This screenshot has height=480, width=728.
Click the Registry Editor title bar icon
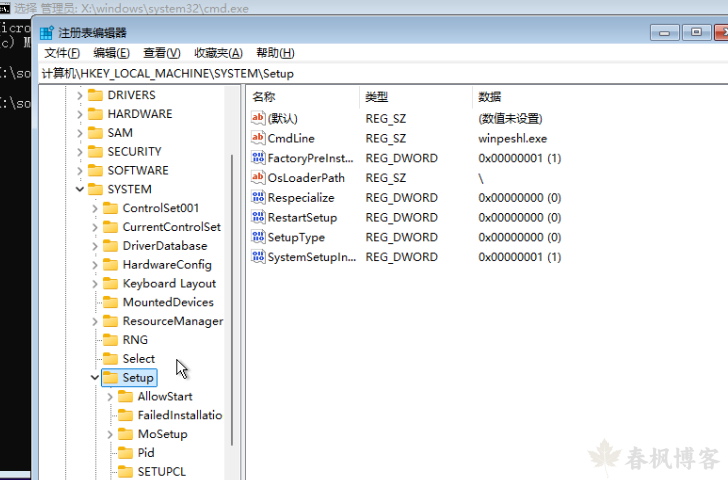click(x=47, y=32)
